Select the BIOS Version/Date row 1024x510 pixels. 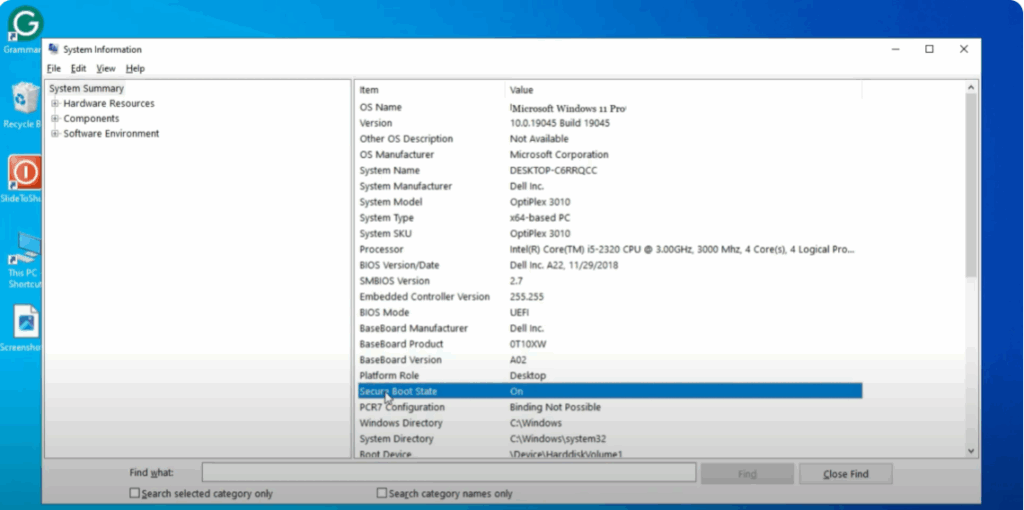pos(609,265)
